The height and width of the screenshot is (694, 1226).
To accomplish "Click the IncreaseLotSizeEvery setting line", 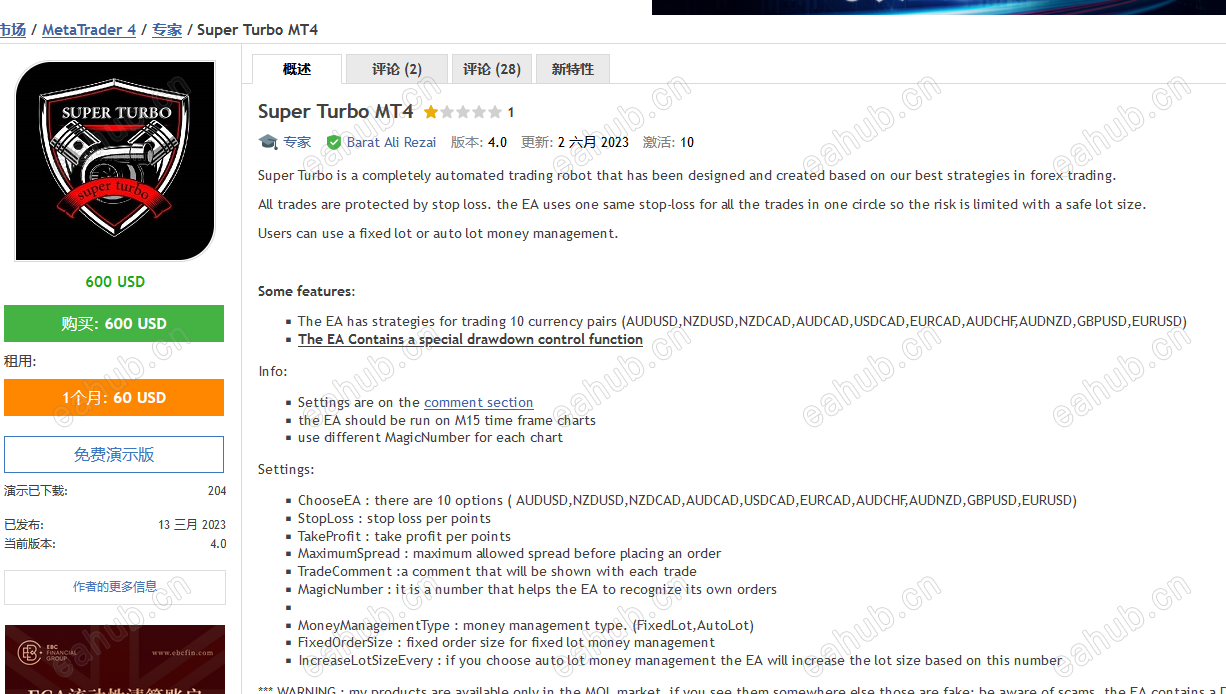I will 680,660.
